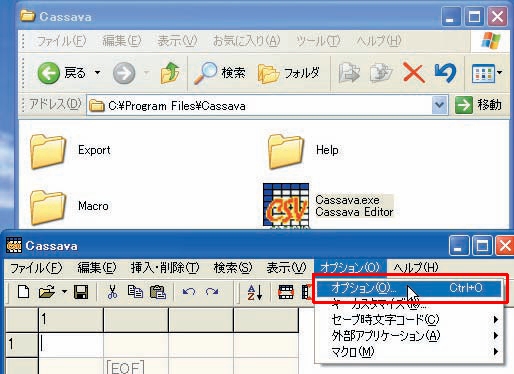Image resolution: width=514 pixels, height=374 pixels.
Task: Click the Cut scissors icon
Action: [113, 292]
